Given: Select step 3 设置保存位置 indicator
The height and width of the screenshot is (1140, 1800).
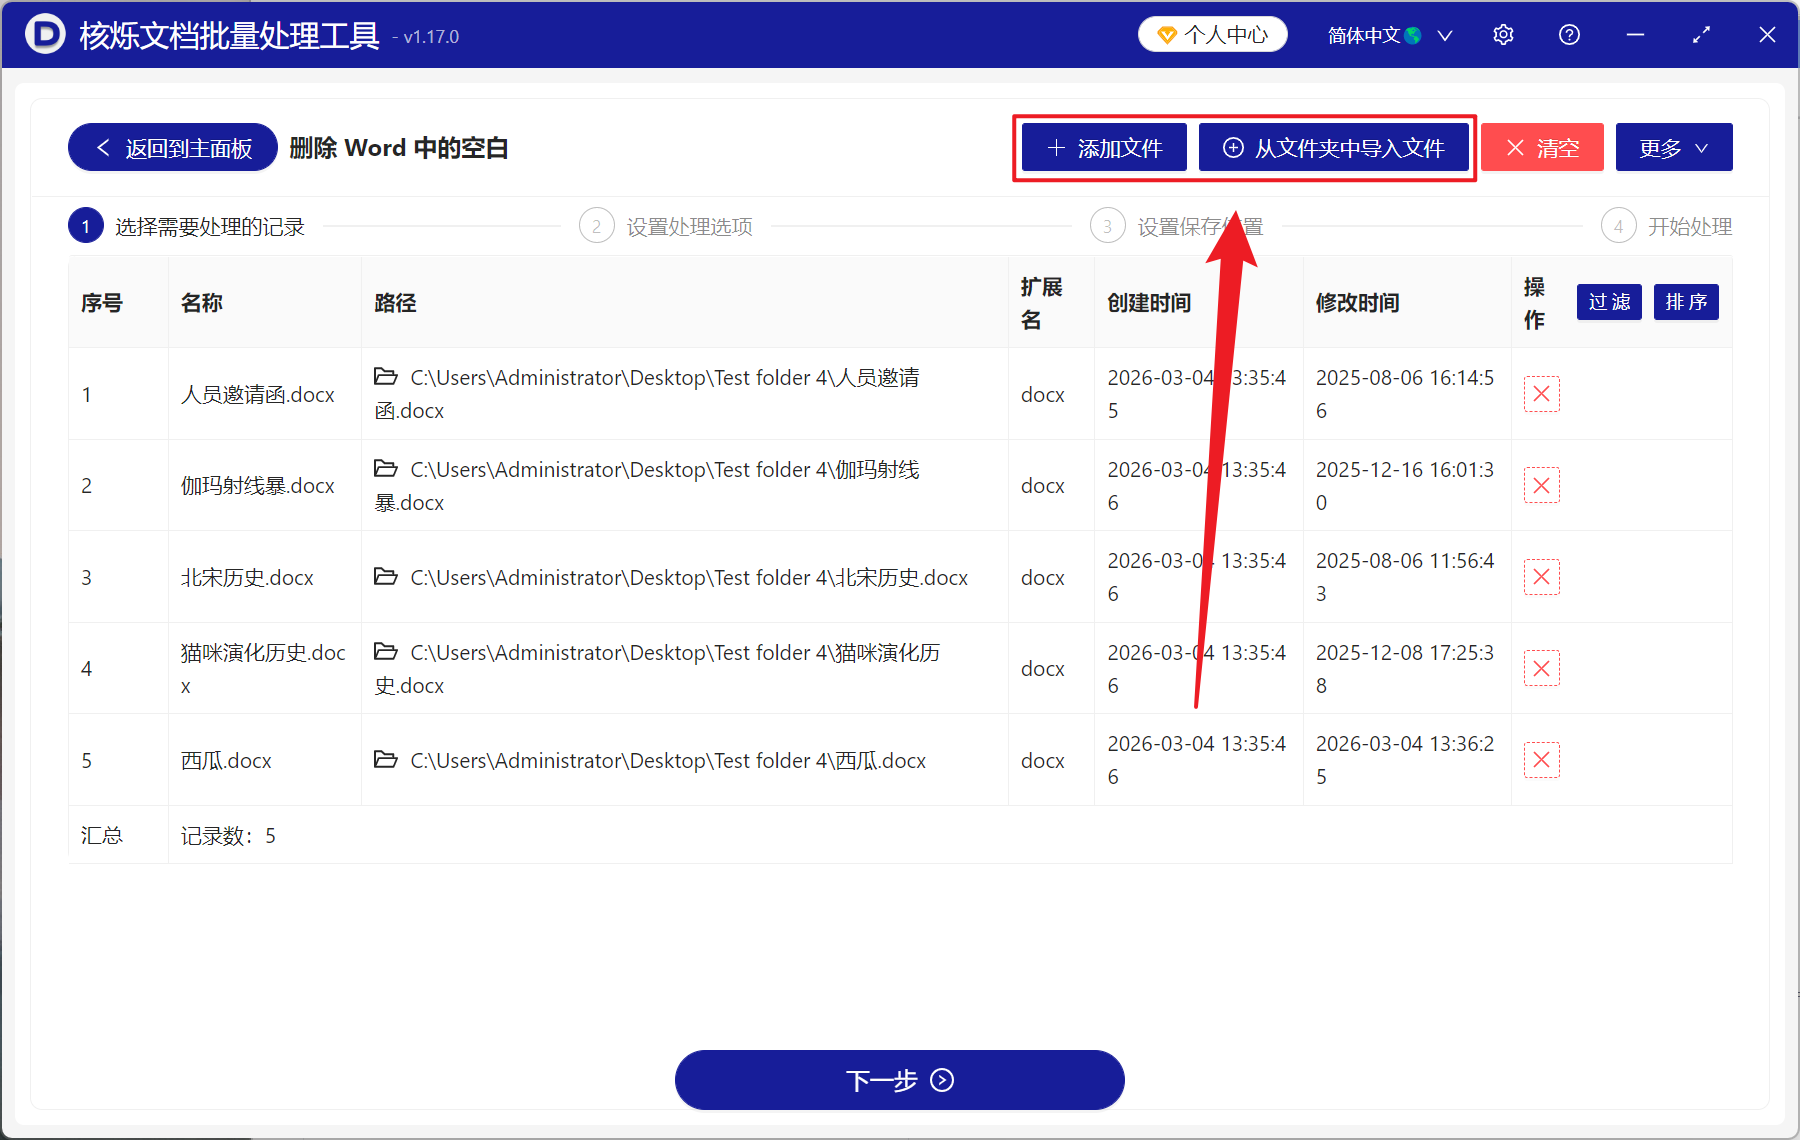Looking at the screenshot, I should point(1107,225).
